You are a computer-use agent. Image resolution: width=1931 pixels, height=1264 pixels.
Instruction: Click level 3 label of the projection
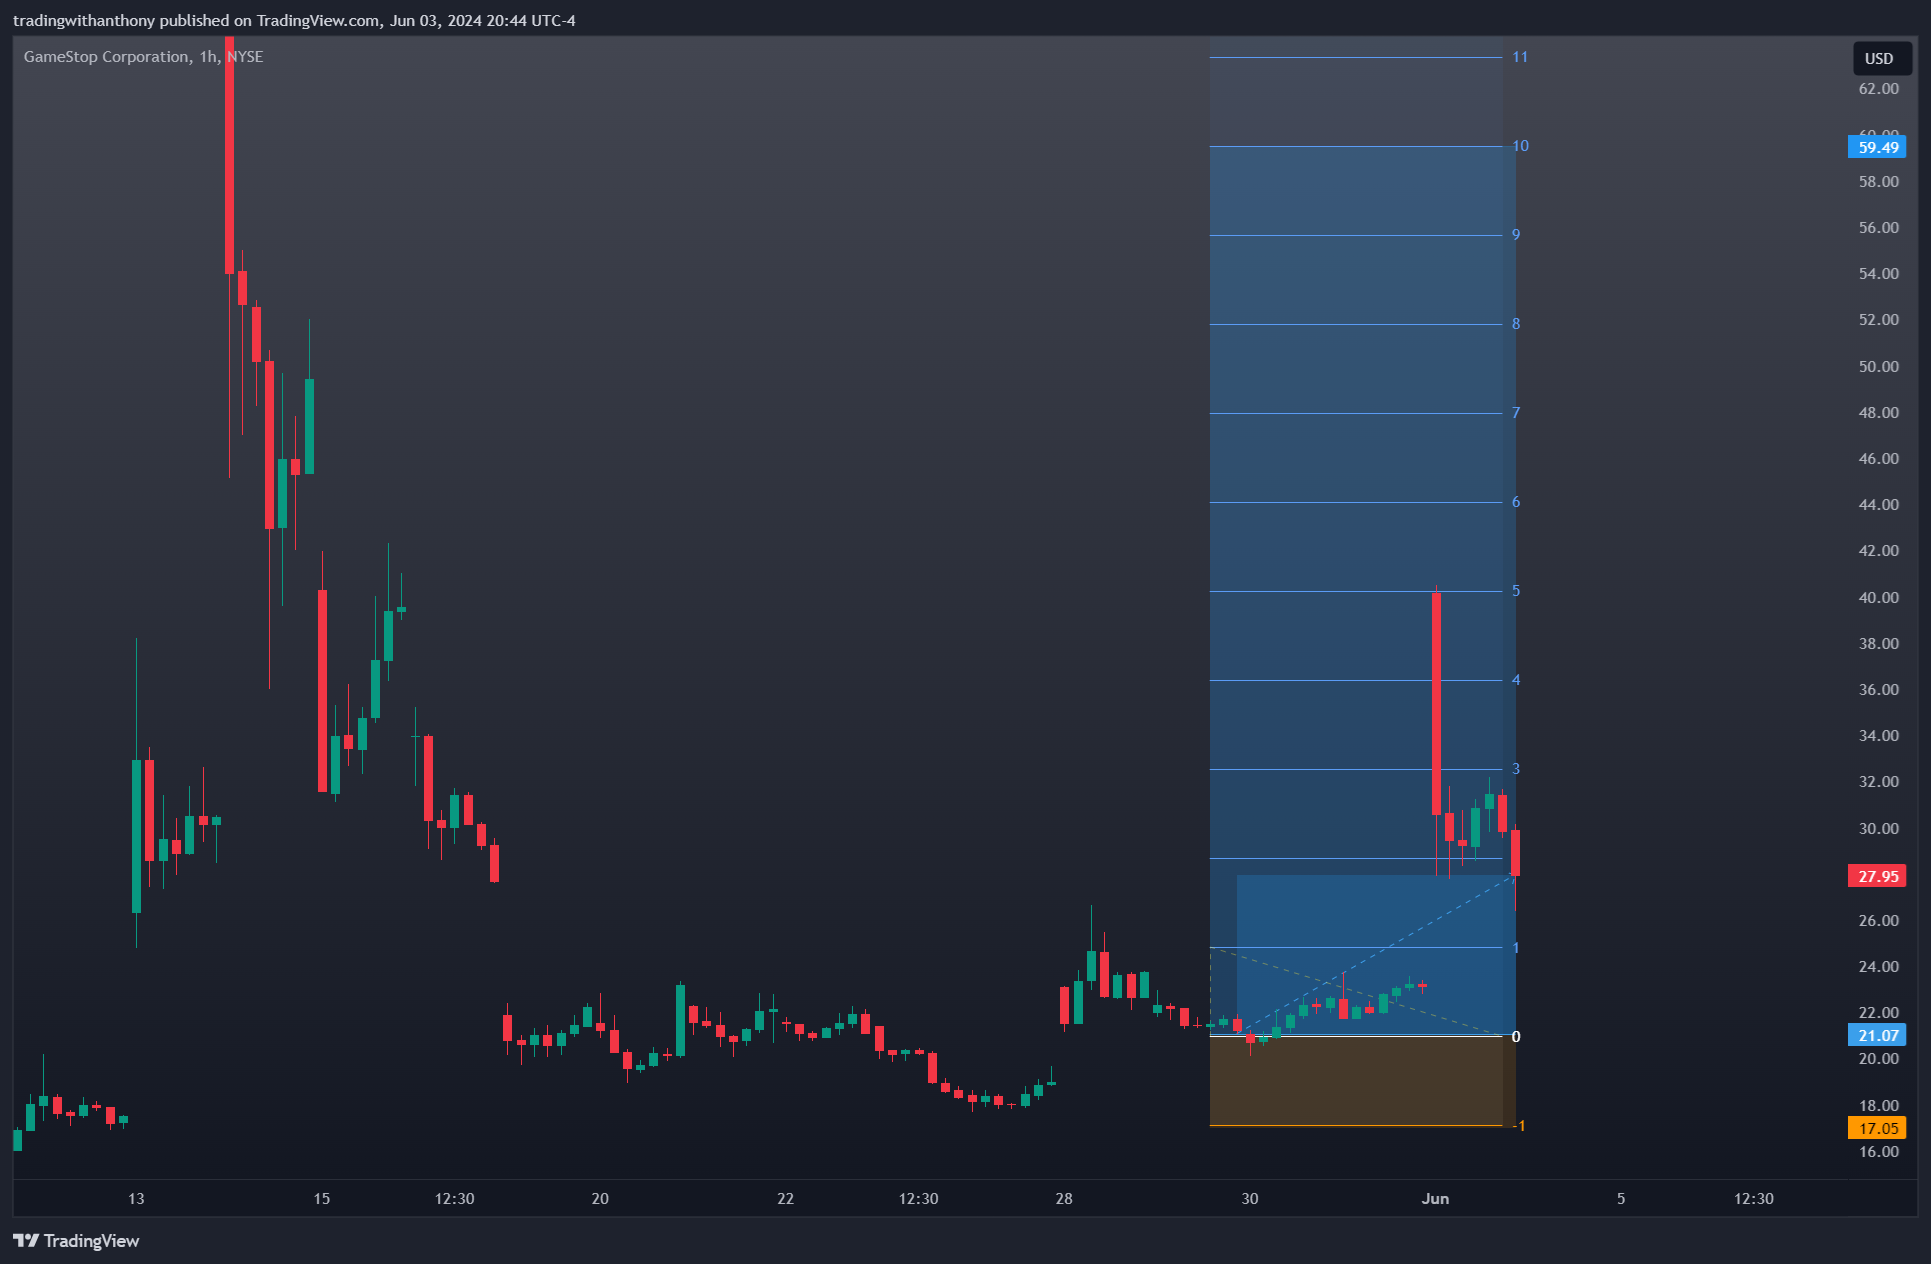click(1516, 769)
